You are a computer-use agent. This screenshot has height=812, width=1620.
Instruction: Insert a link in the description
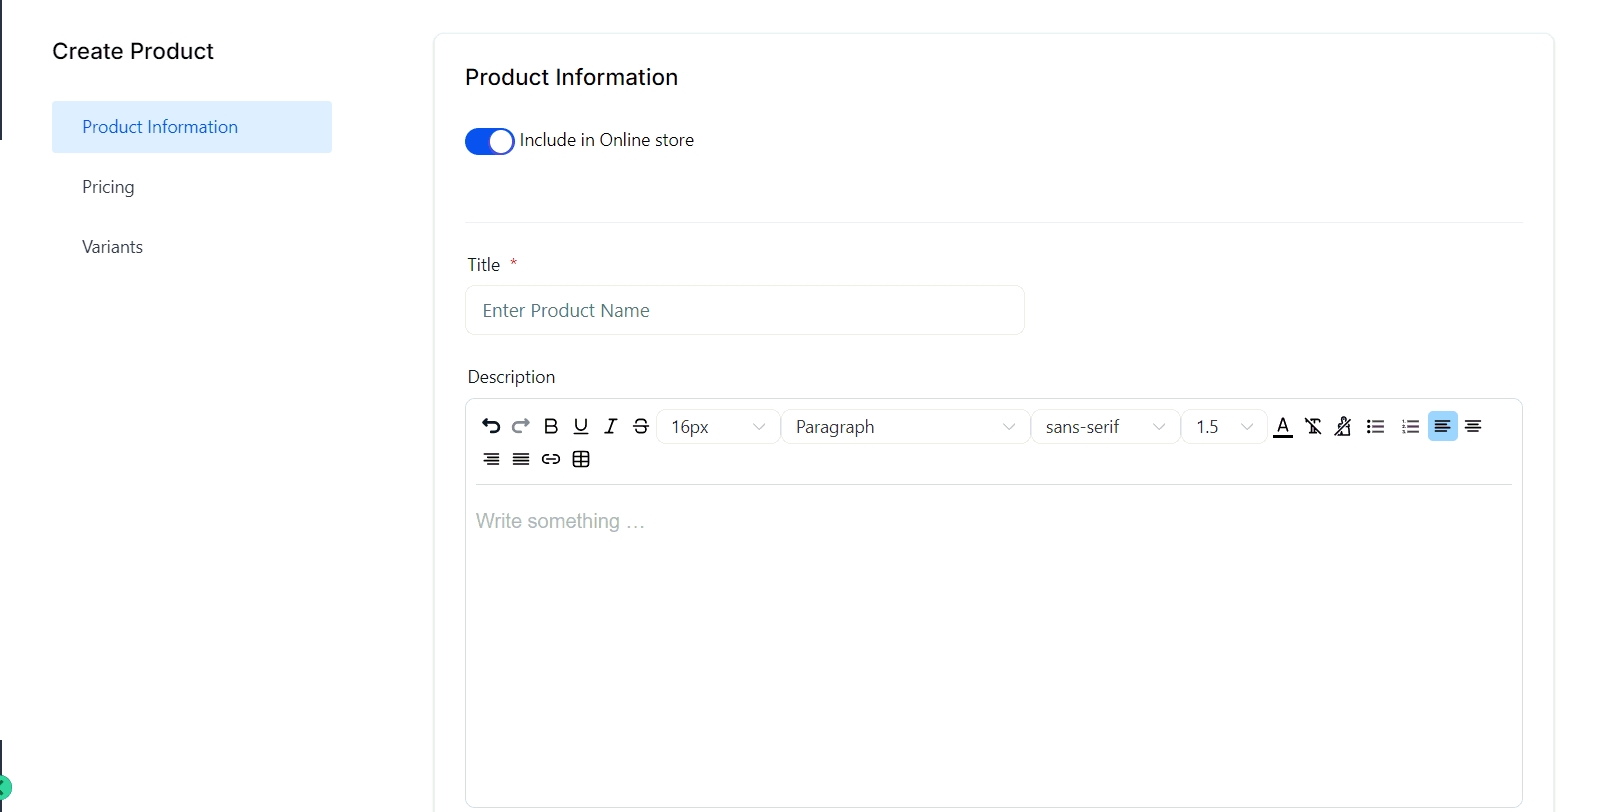point(551,460)
